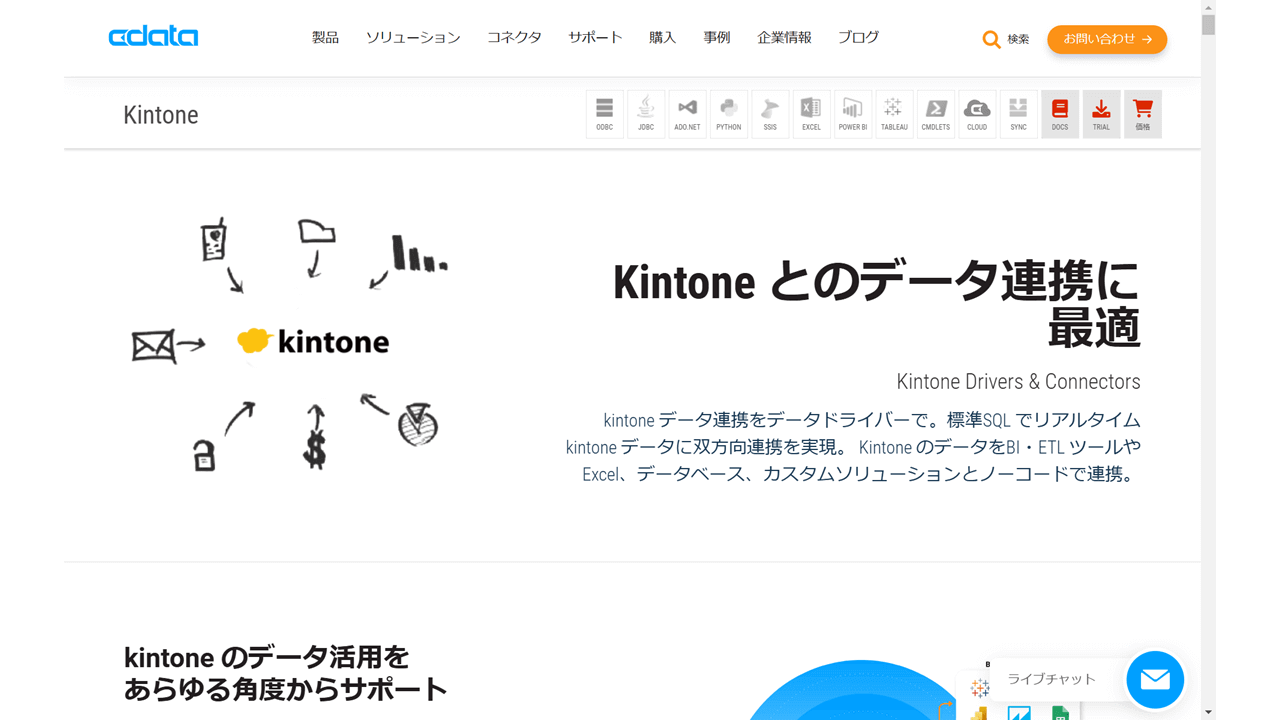Click the orange search magnifier icon
The height and width of the screenshot is (720, 1280).
(x=991, y=40)
